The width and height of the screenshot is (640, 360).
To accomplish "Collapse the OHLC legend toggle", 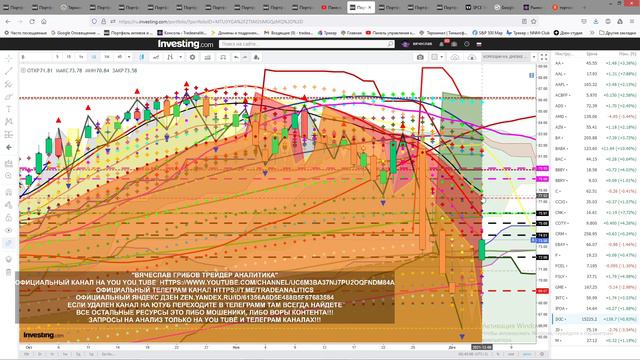I will [23, 70].
